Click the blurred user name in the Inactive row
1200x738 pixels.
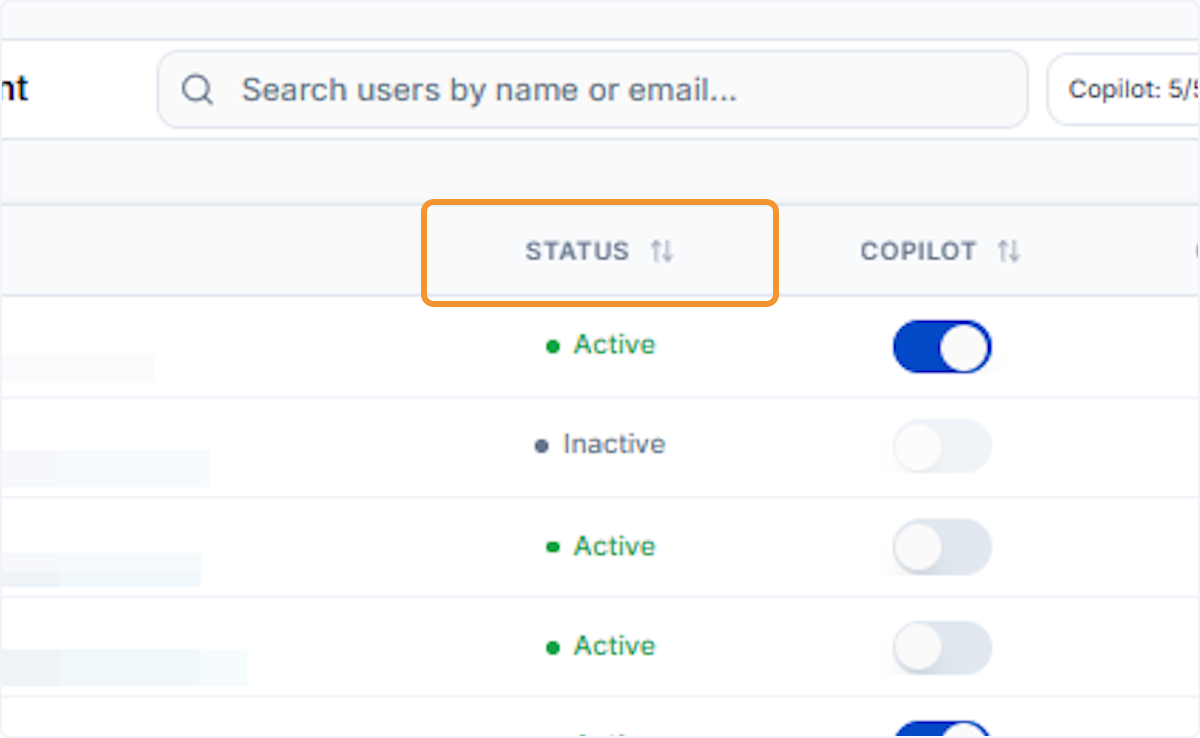coord(104,468)
